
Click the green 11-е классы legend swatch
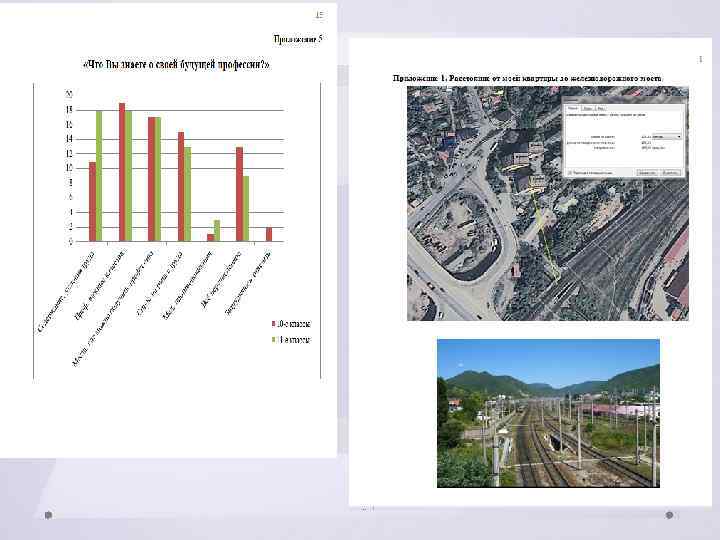274,340
